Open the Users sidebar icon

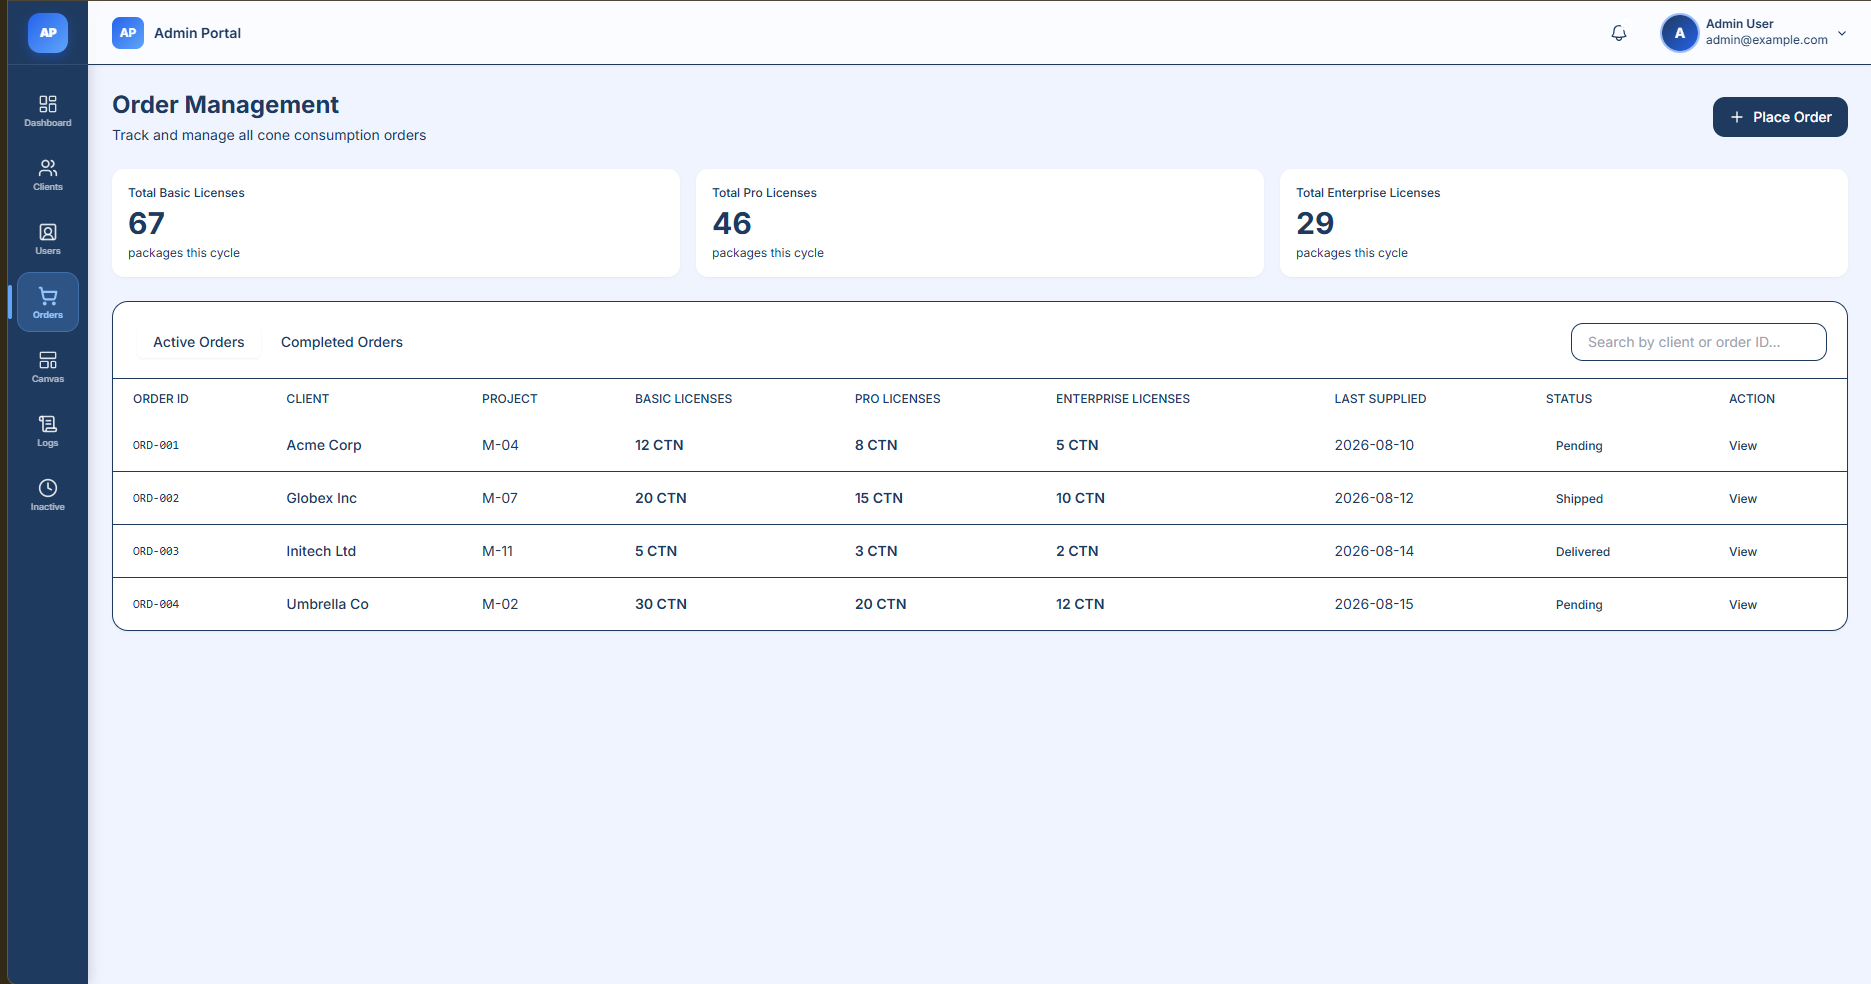[x=48, y=238]
